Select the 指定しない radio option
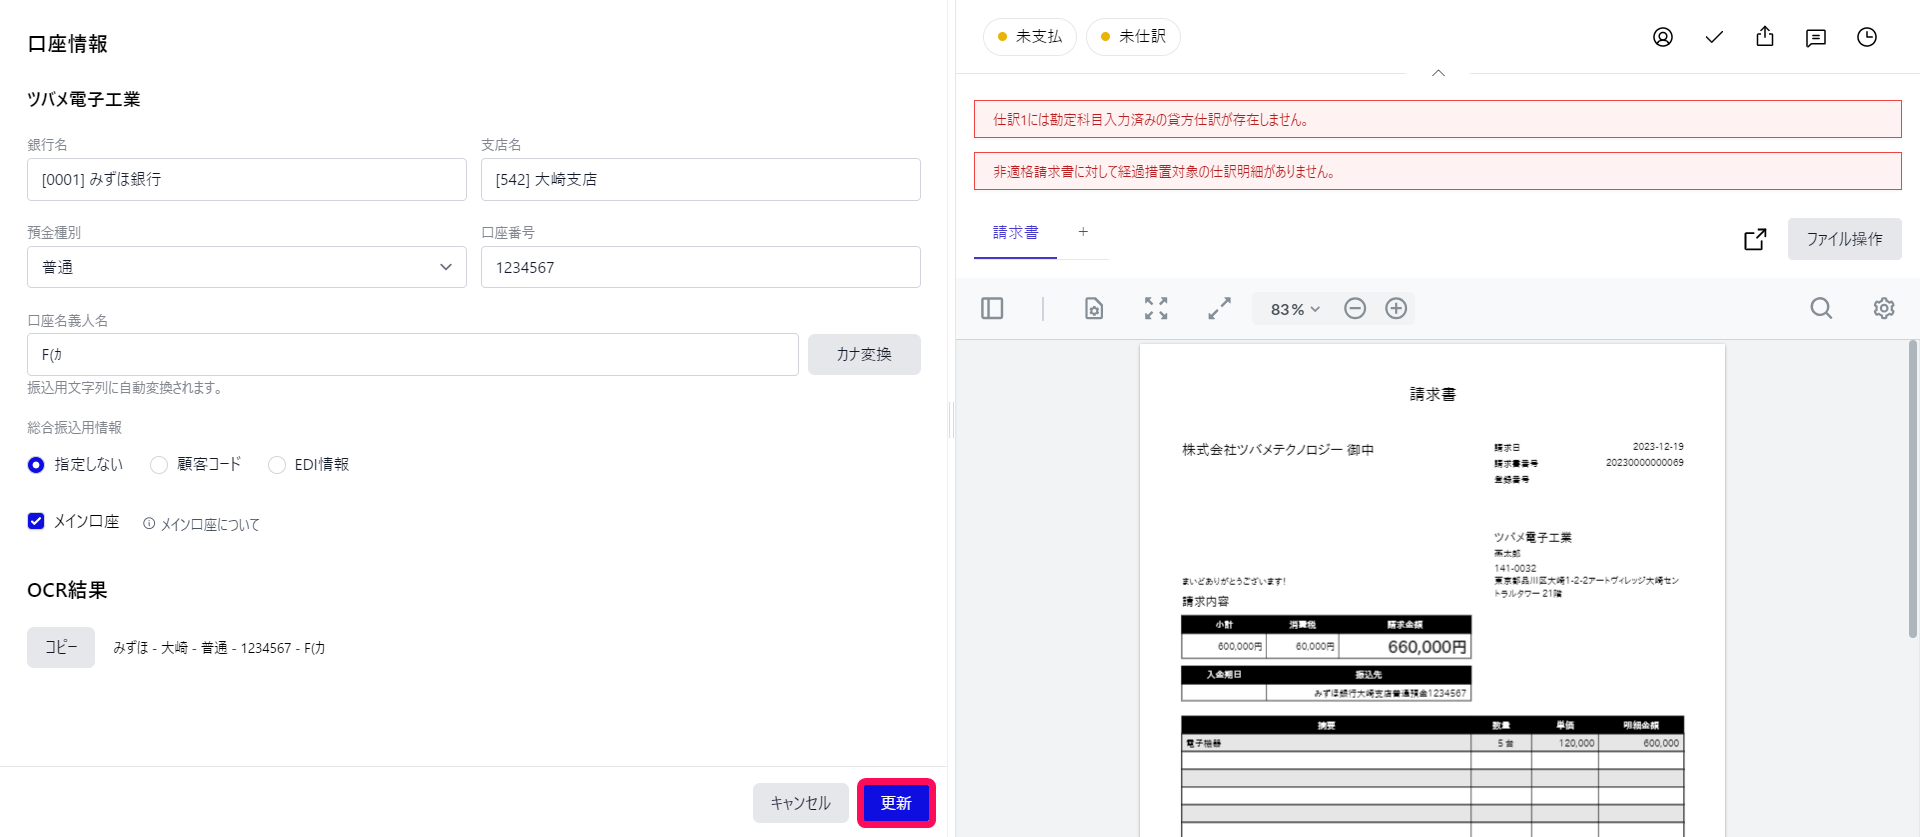This screenshot has width=1920, height=837. point(36,465)
